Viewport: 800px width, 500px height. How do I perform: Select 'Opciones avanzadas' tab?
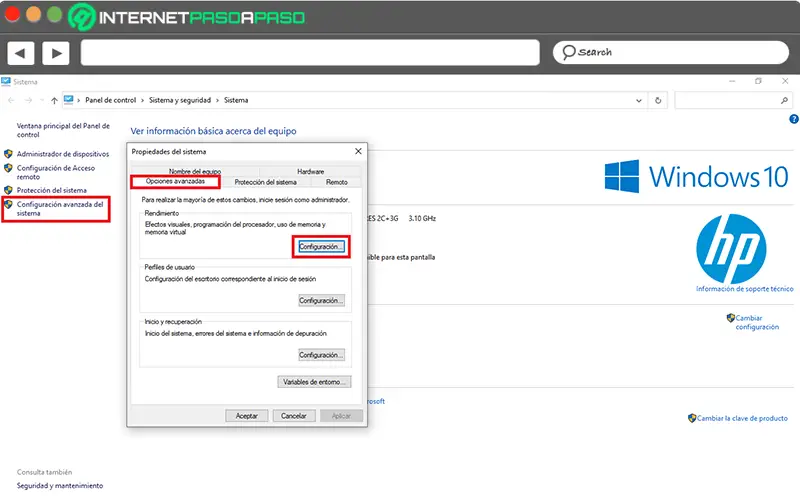coord(175,181)
